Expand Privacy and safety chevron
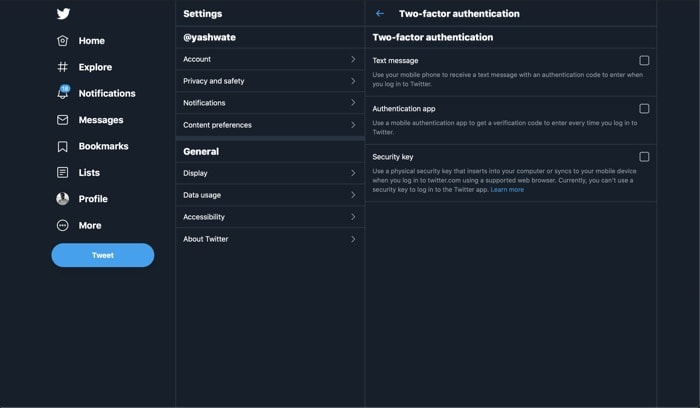The height and width of the screenshot is (408, 700). click(x=353, y=81)
